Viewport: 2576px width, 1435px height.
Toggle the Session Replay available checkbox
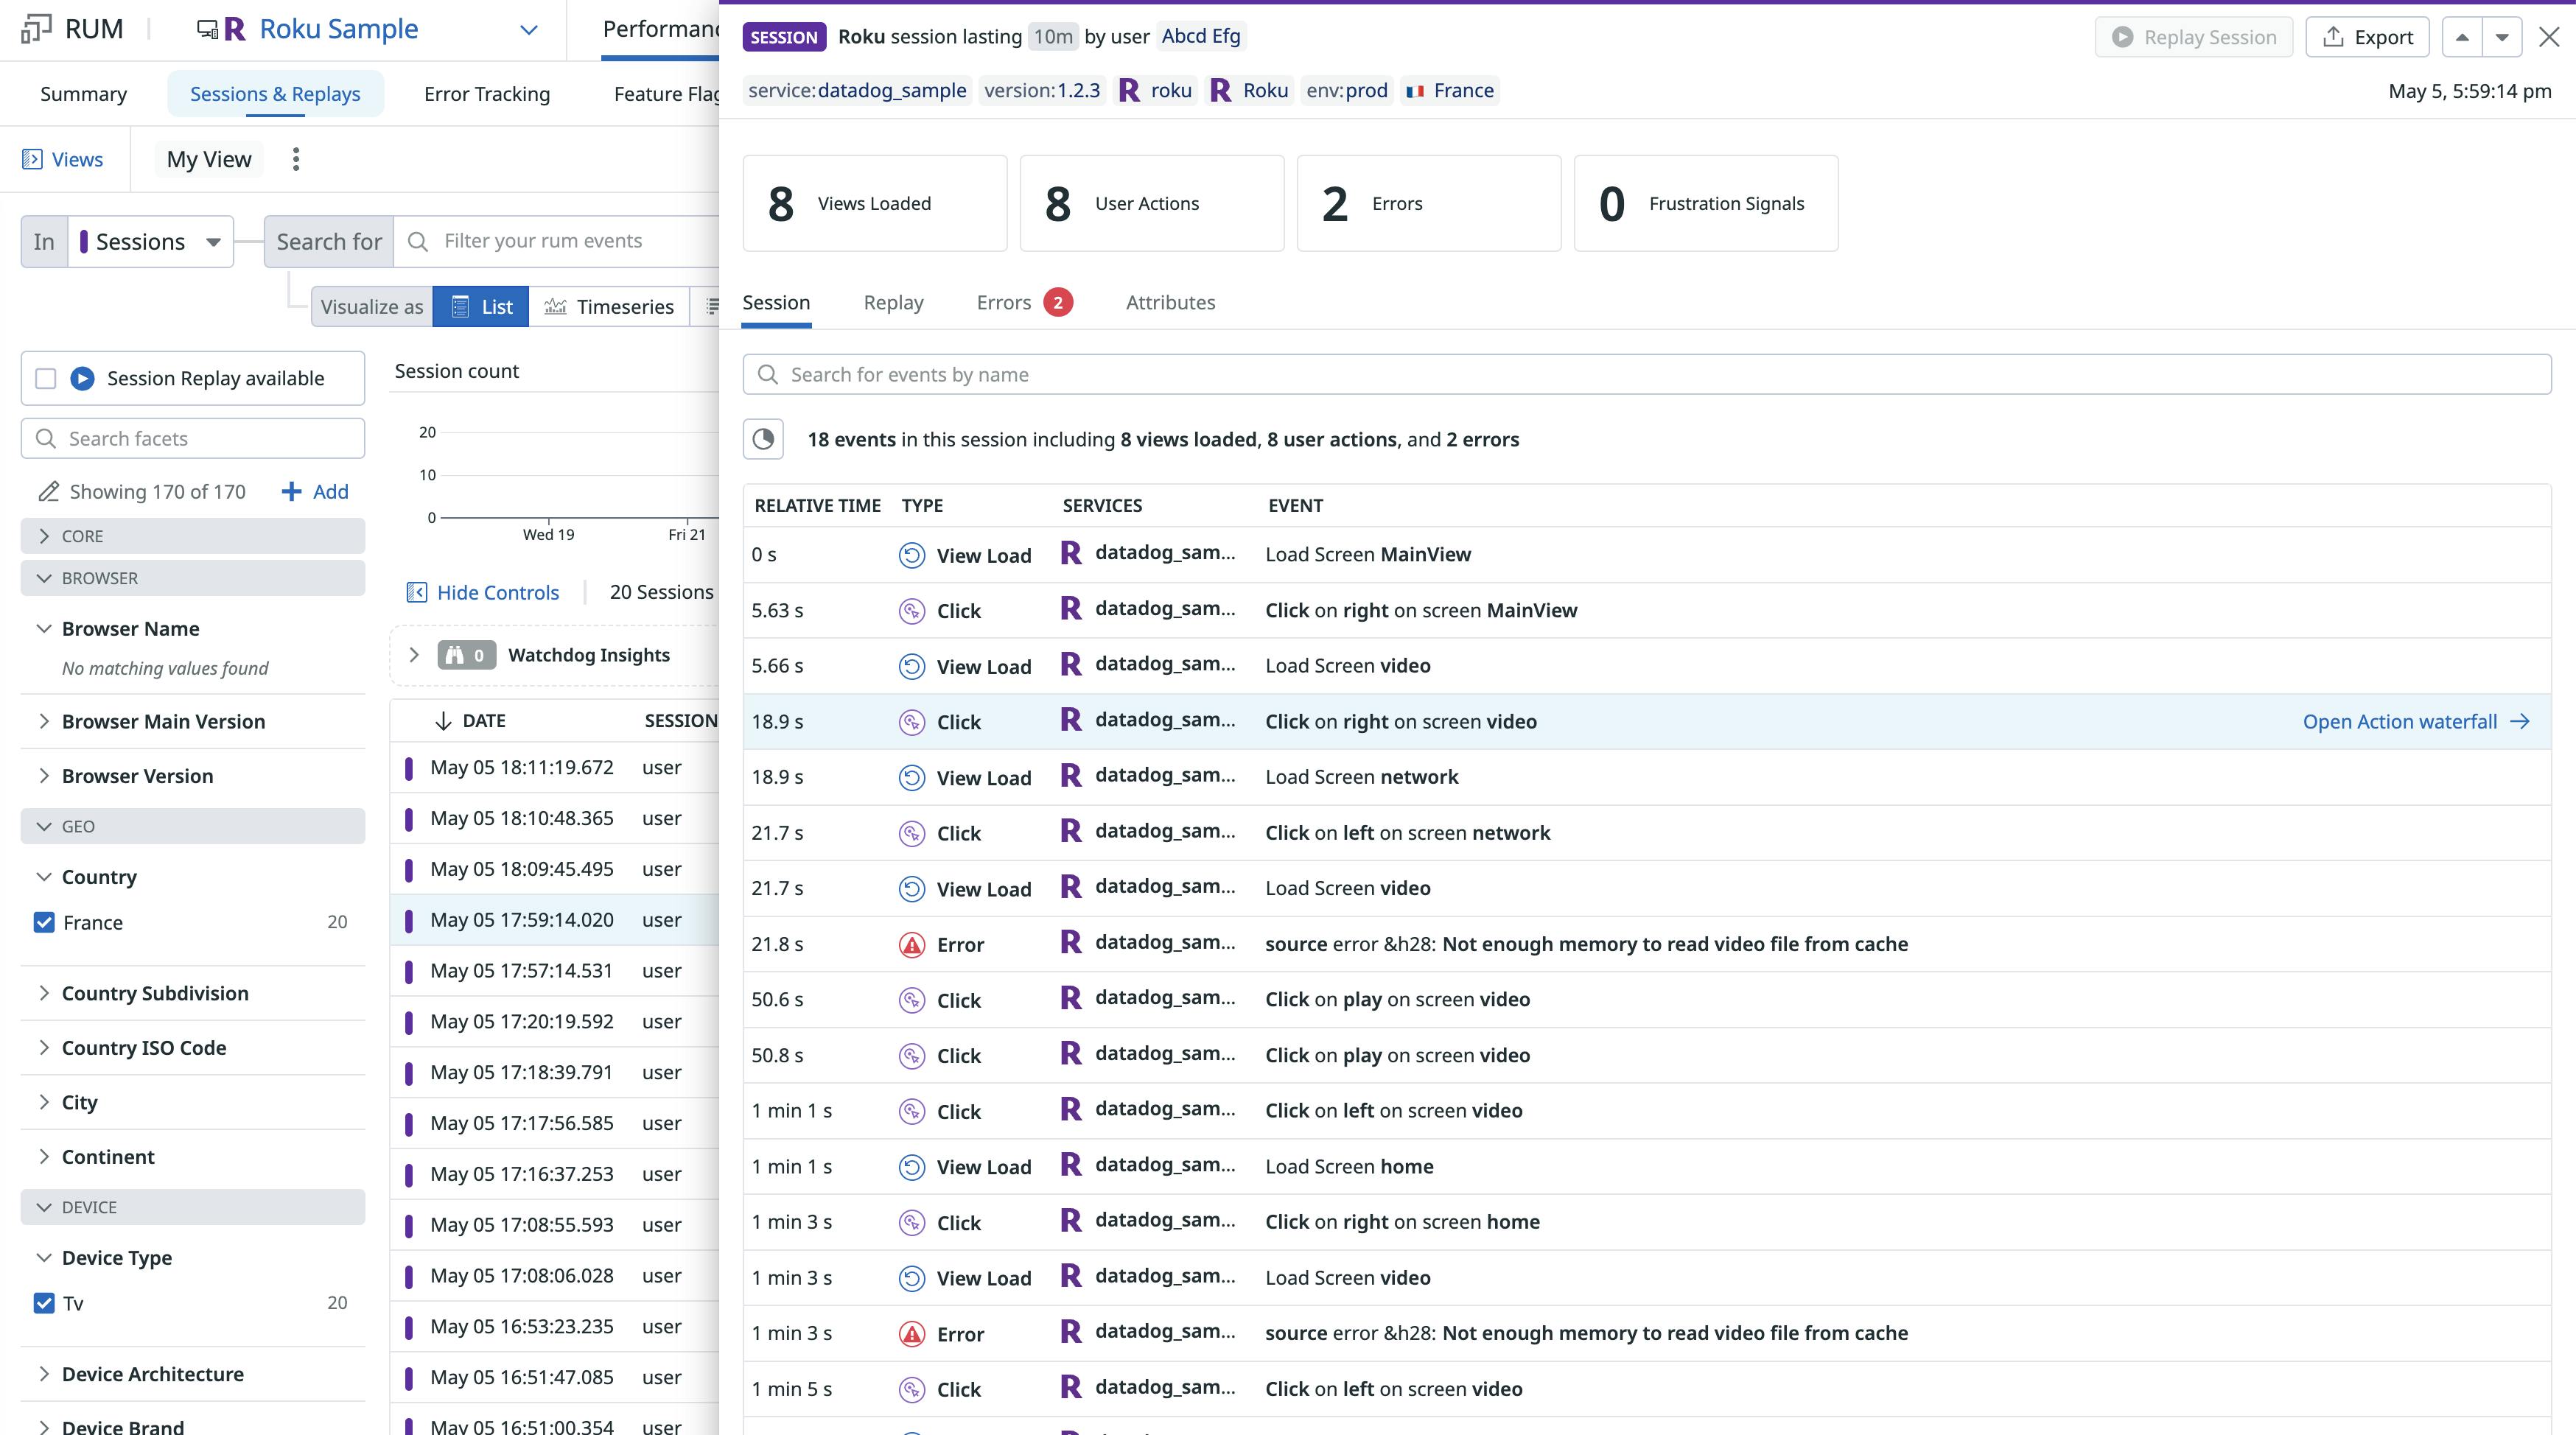pyautogui.click(x=43, y=378)
